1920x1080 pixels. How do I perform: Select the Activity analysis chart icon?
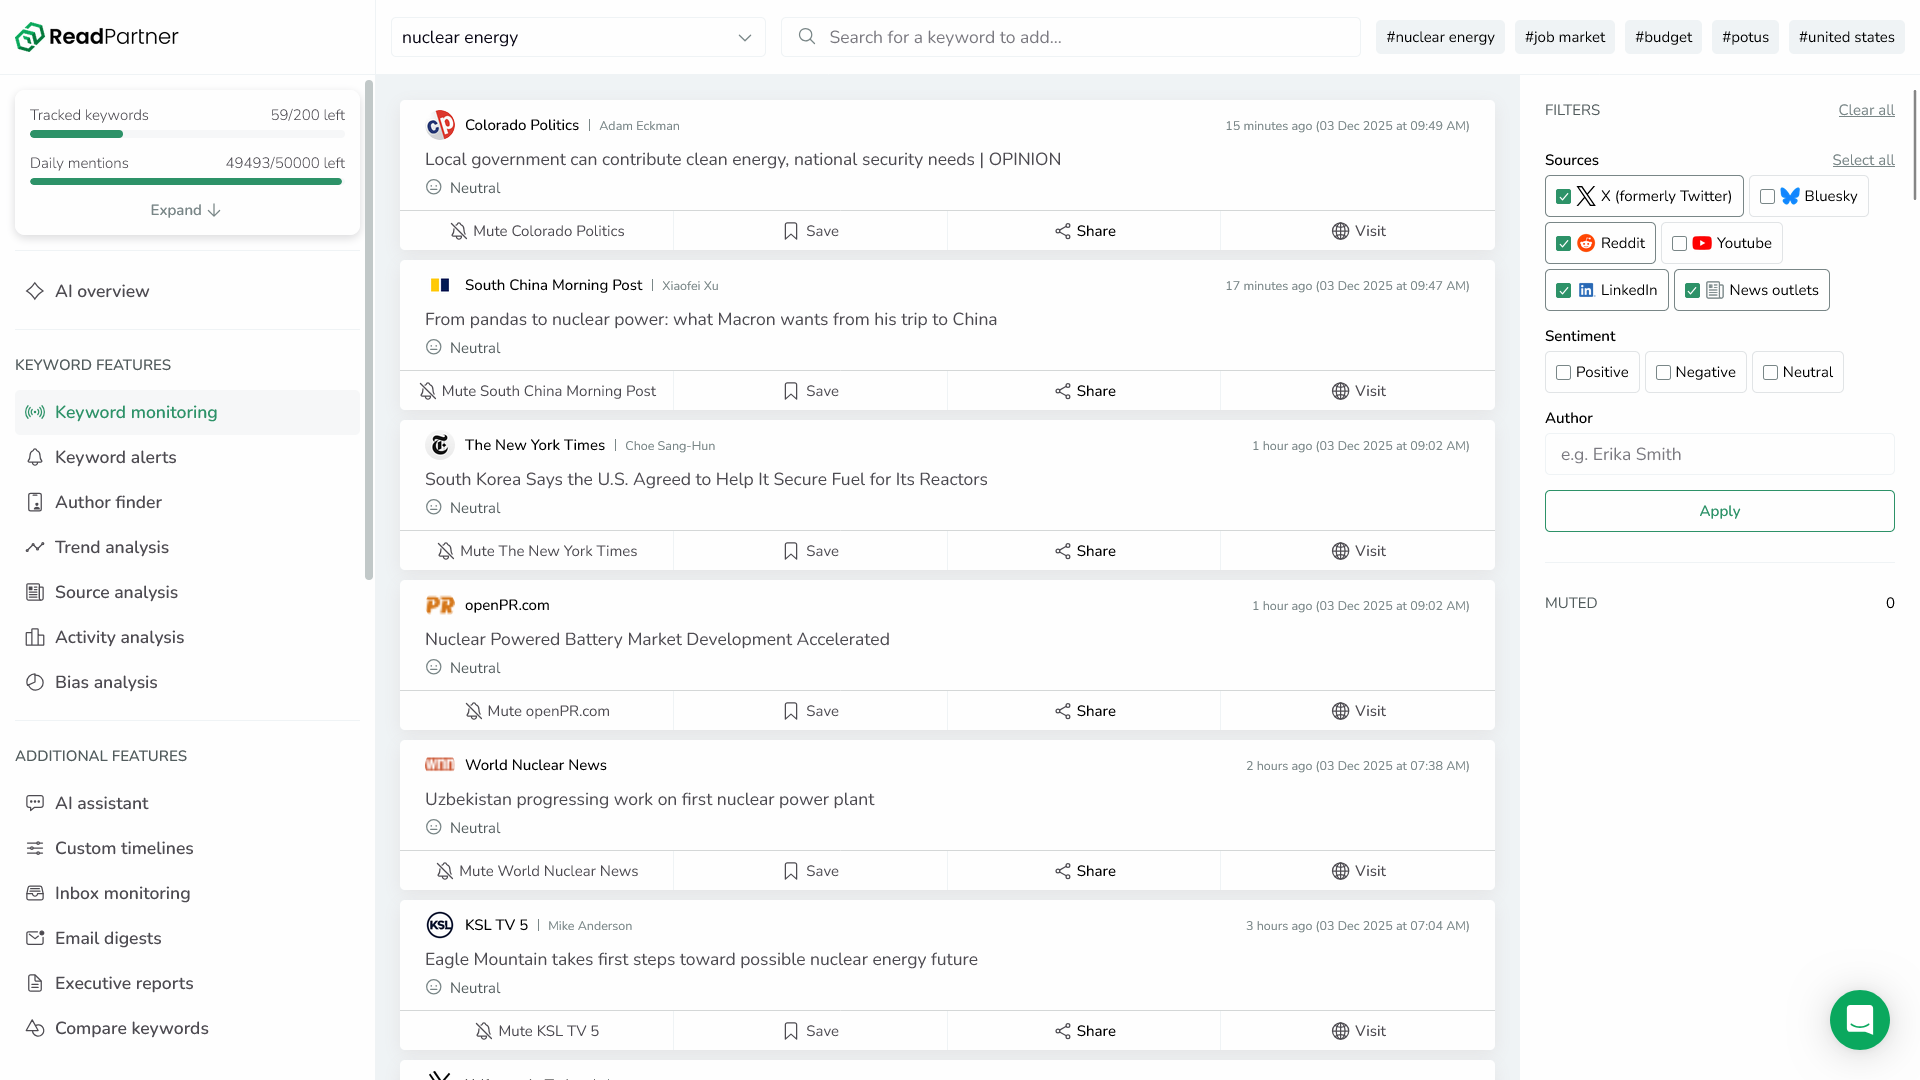35,637
